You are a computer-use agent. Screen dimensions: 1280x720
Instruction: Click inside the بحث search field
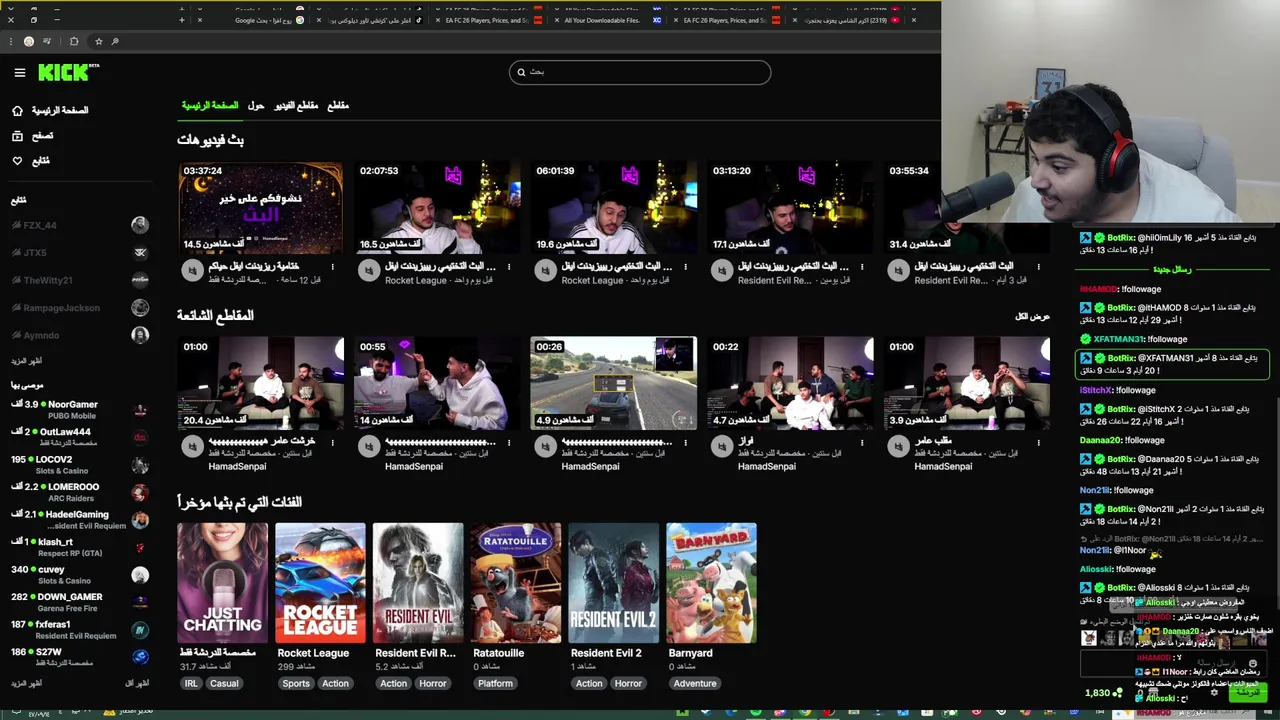coord(640,72)
